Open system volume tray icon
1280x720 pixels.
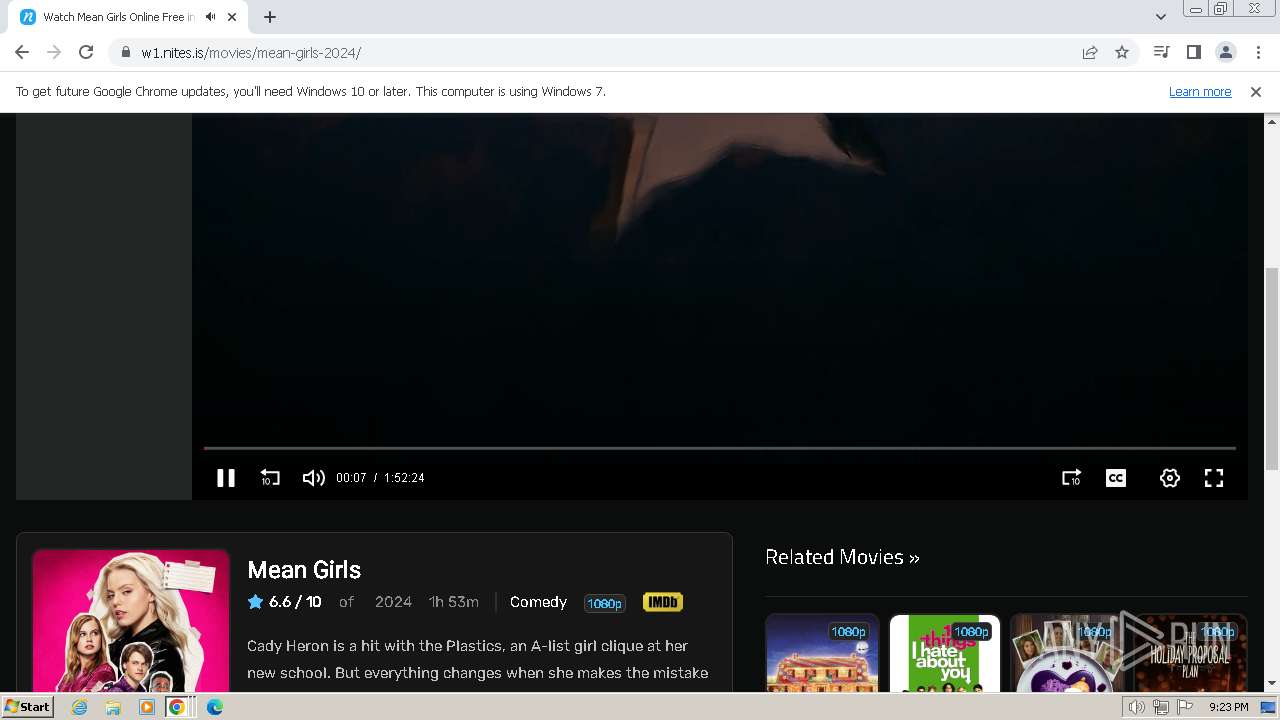point(1137,707)
